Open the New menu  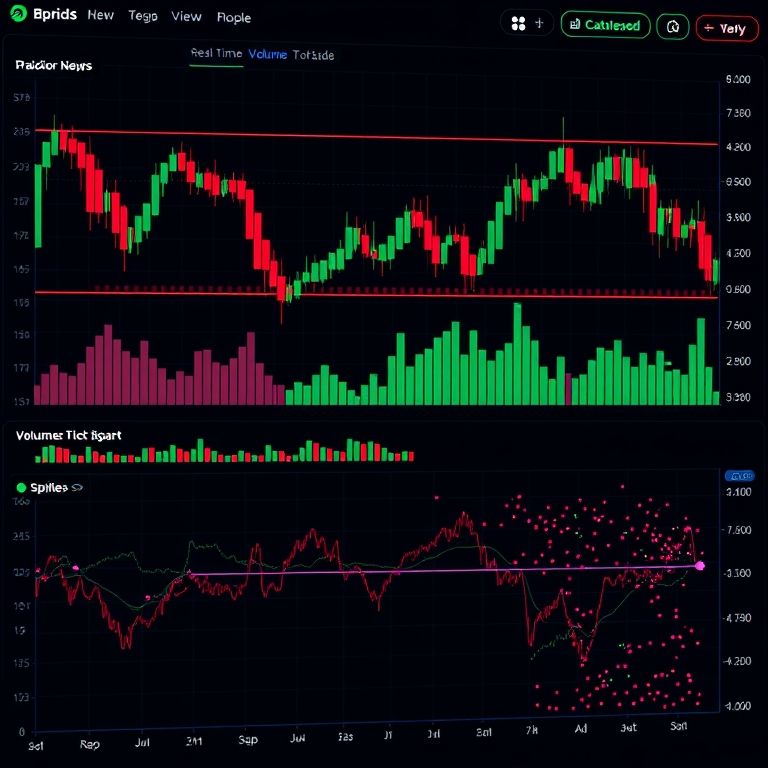click(x=100, y=16)
